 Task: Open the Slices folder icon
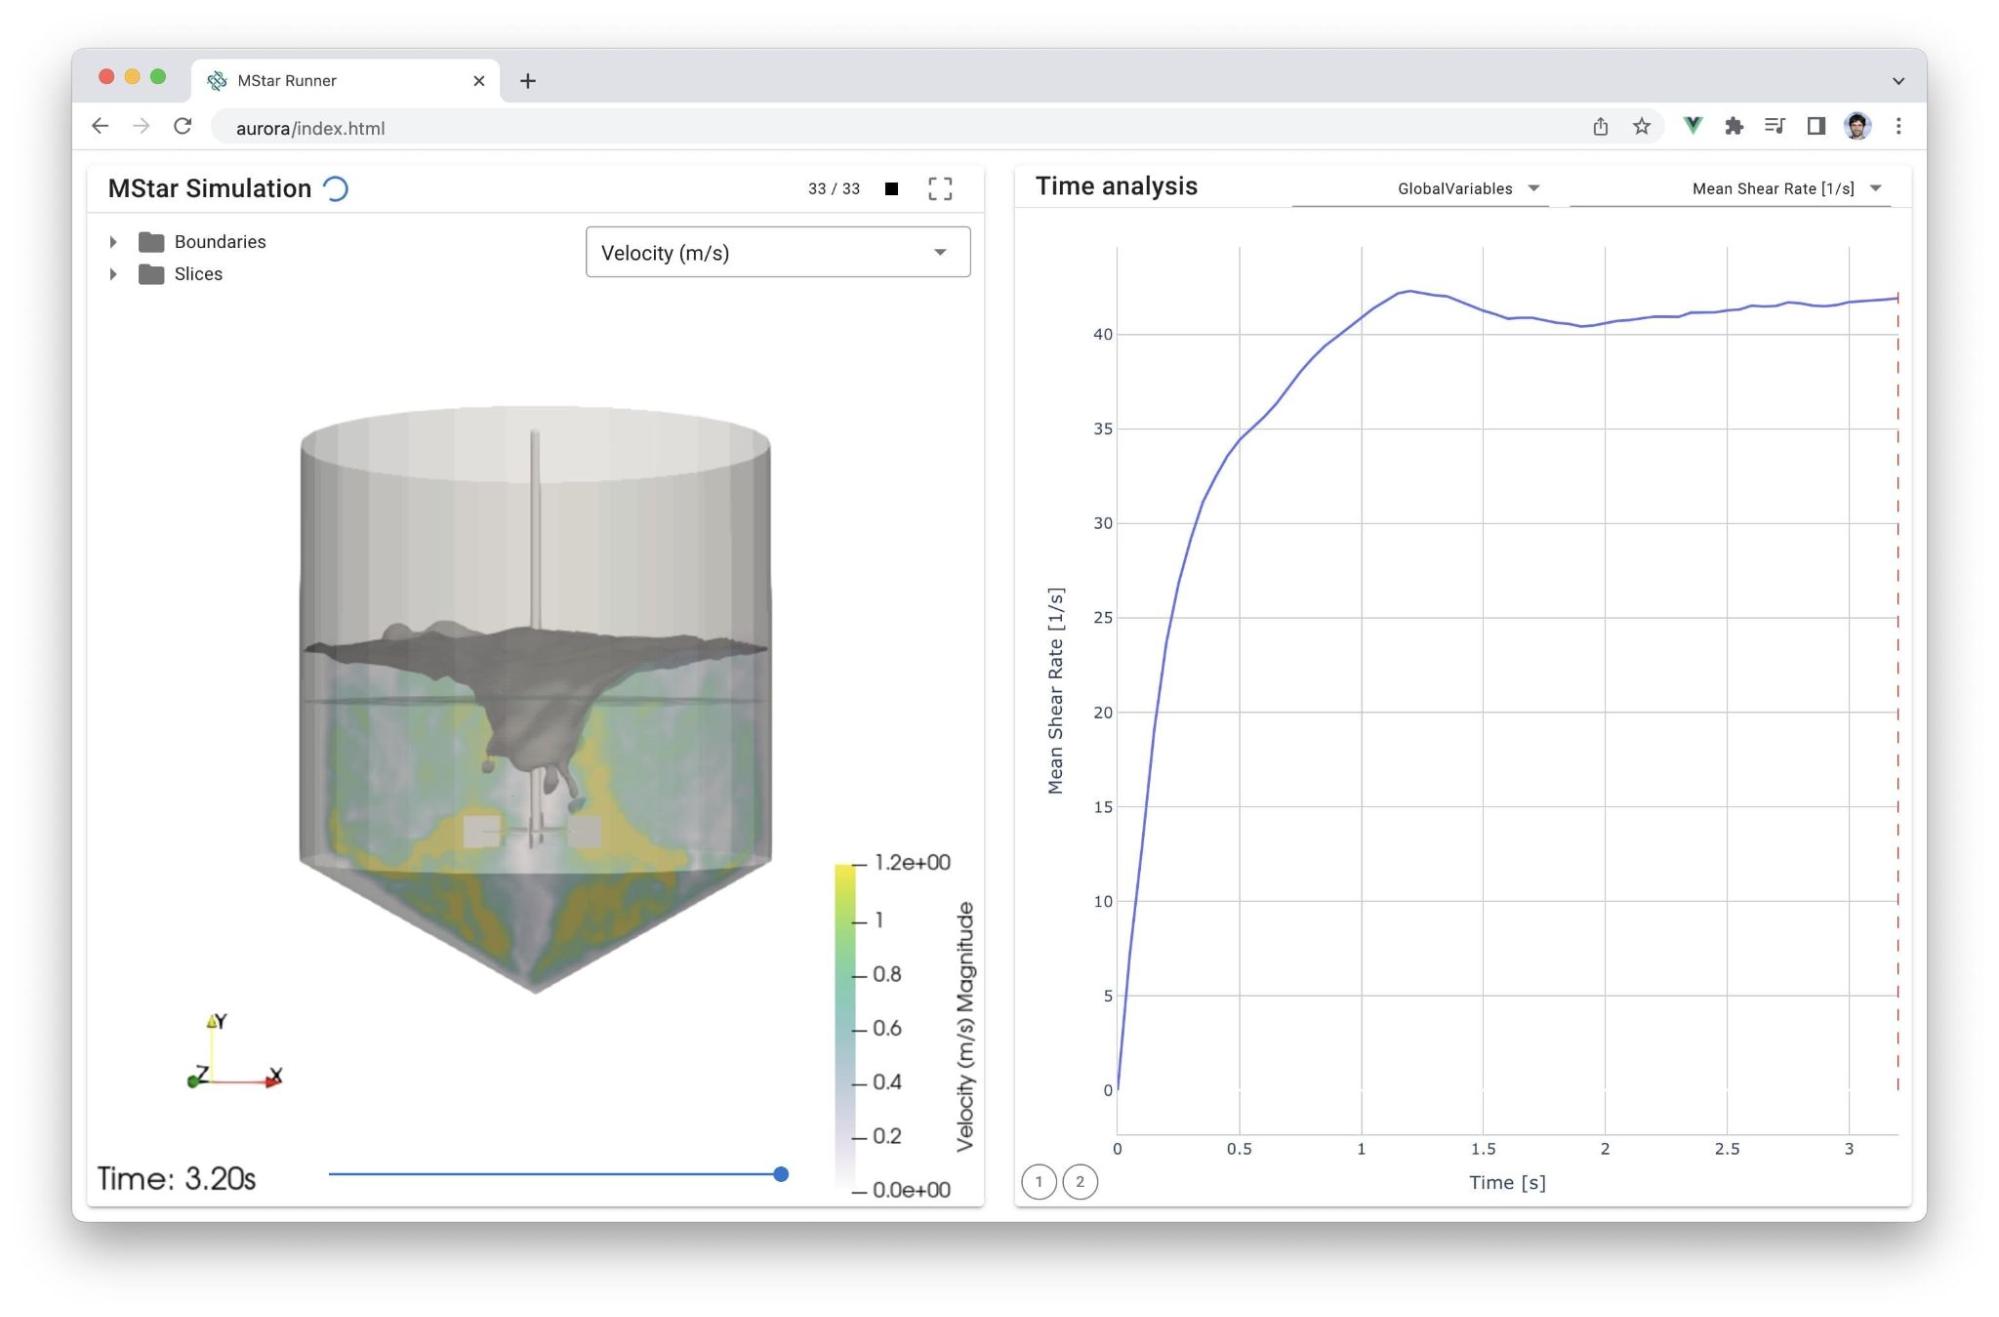pos(150,273)
